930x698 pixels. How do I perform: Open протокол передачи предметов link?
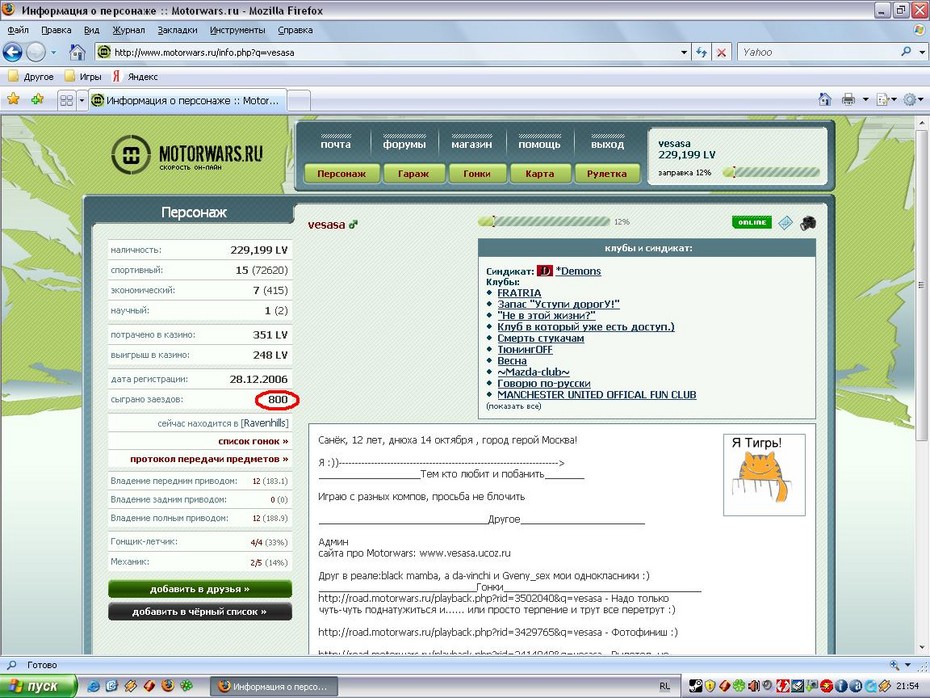click(x=209, y=459)
